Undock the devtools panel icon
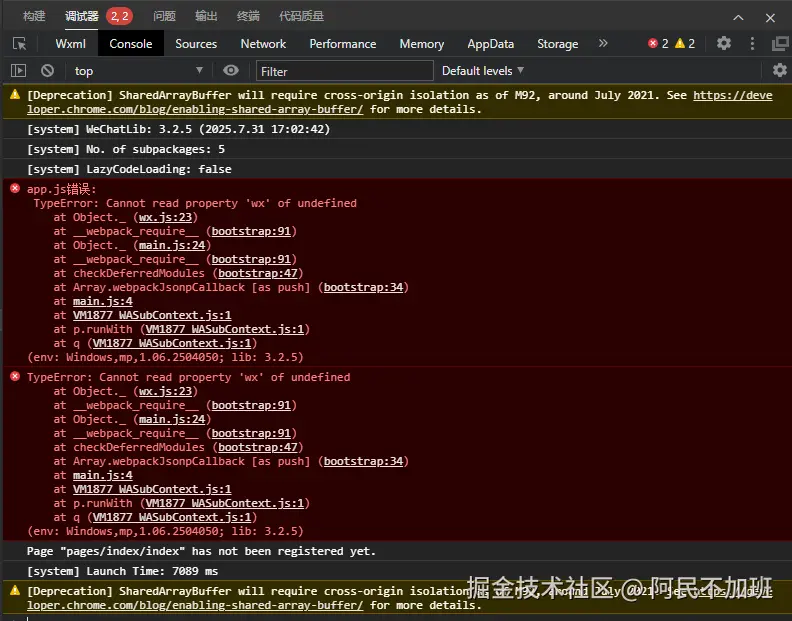Viewport: 792px width, 621px height. point(780,44)
